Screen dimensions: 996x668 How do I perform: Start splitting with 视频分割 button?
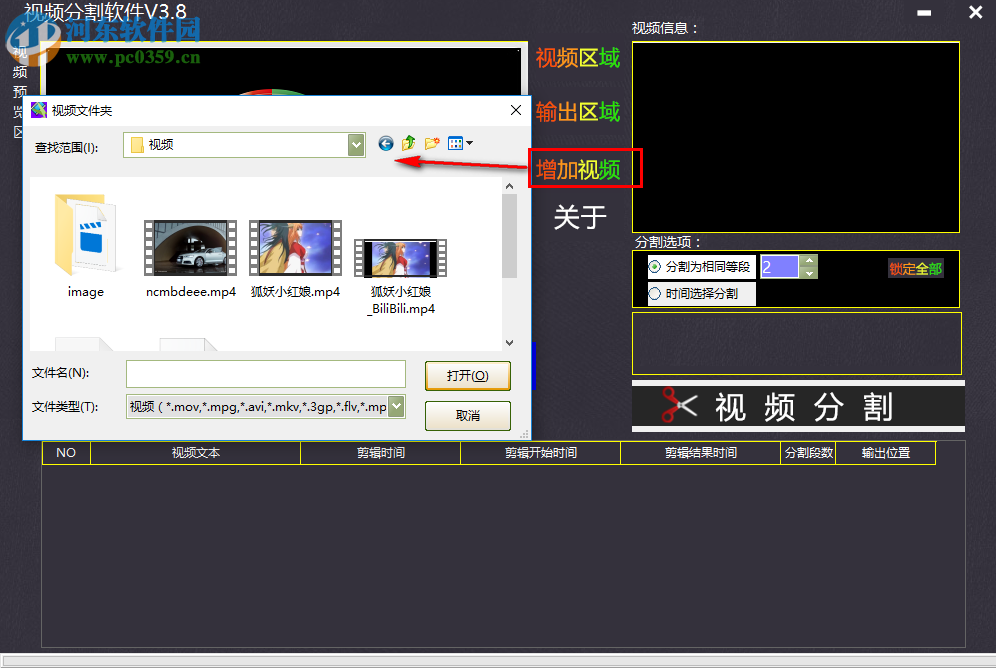coord(798,407)
